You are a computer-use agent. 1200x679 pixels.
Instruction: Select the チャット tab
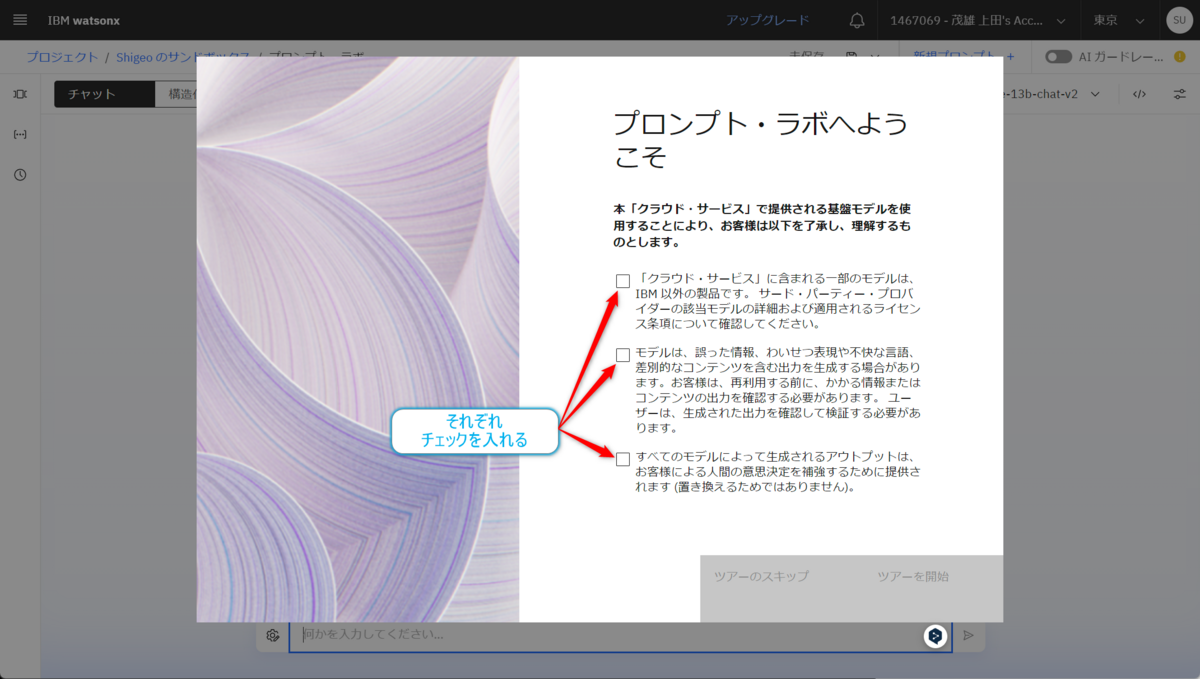click(x=104, y=94)
